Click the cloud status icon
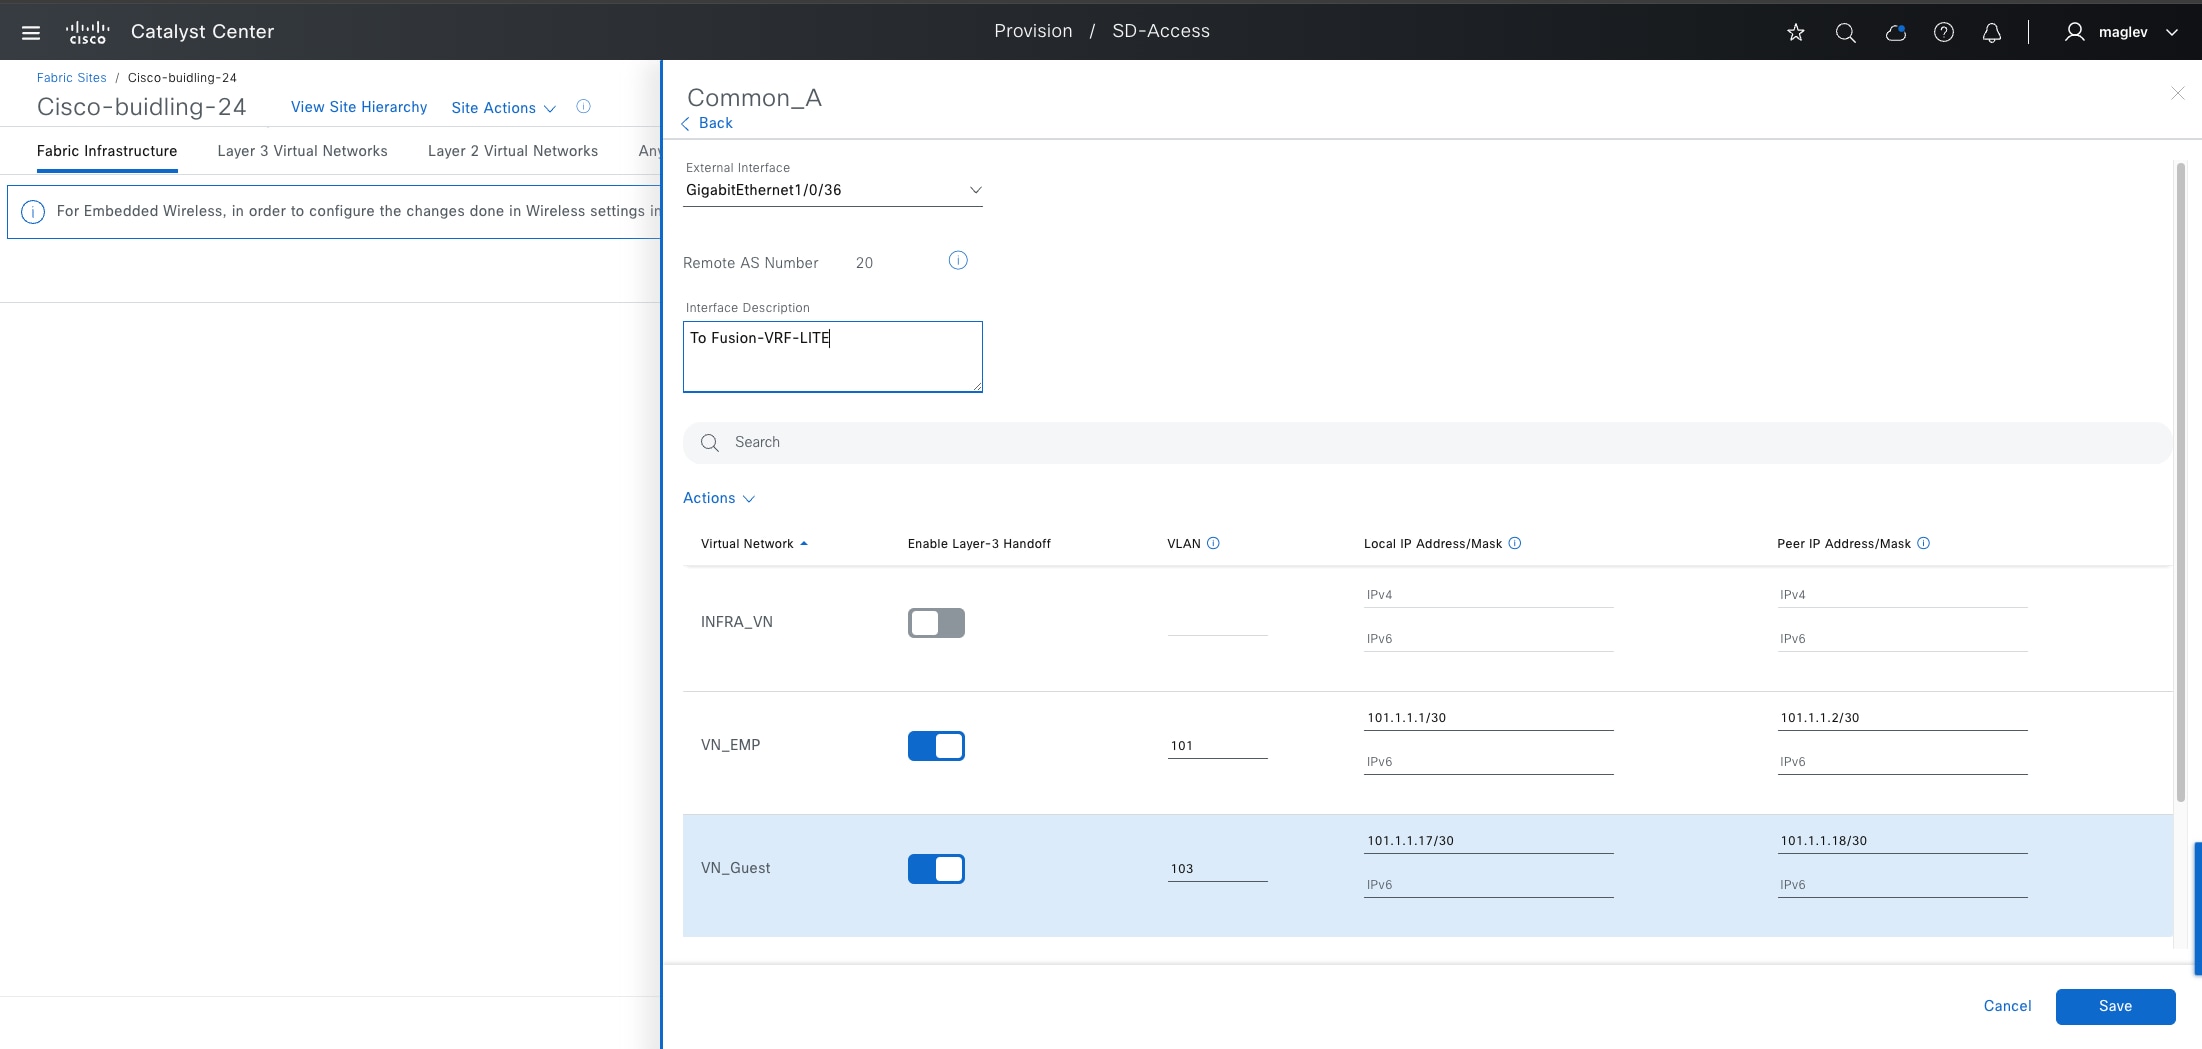This screenshot has width=2202, height=1049. [x=1895, y=32]
